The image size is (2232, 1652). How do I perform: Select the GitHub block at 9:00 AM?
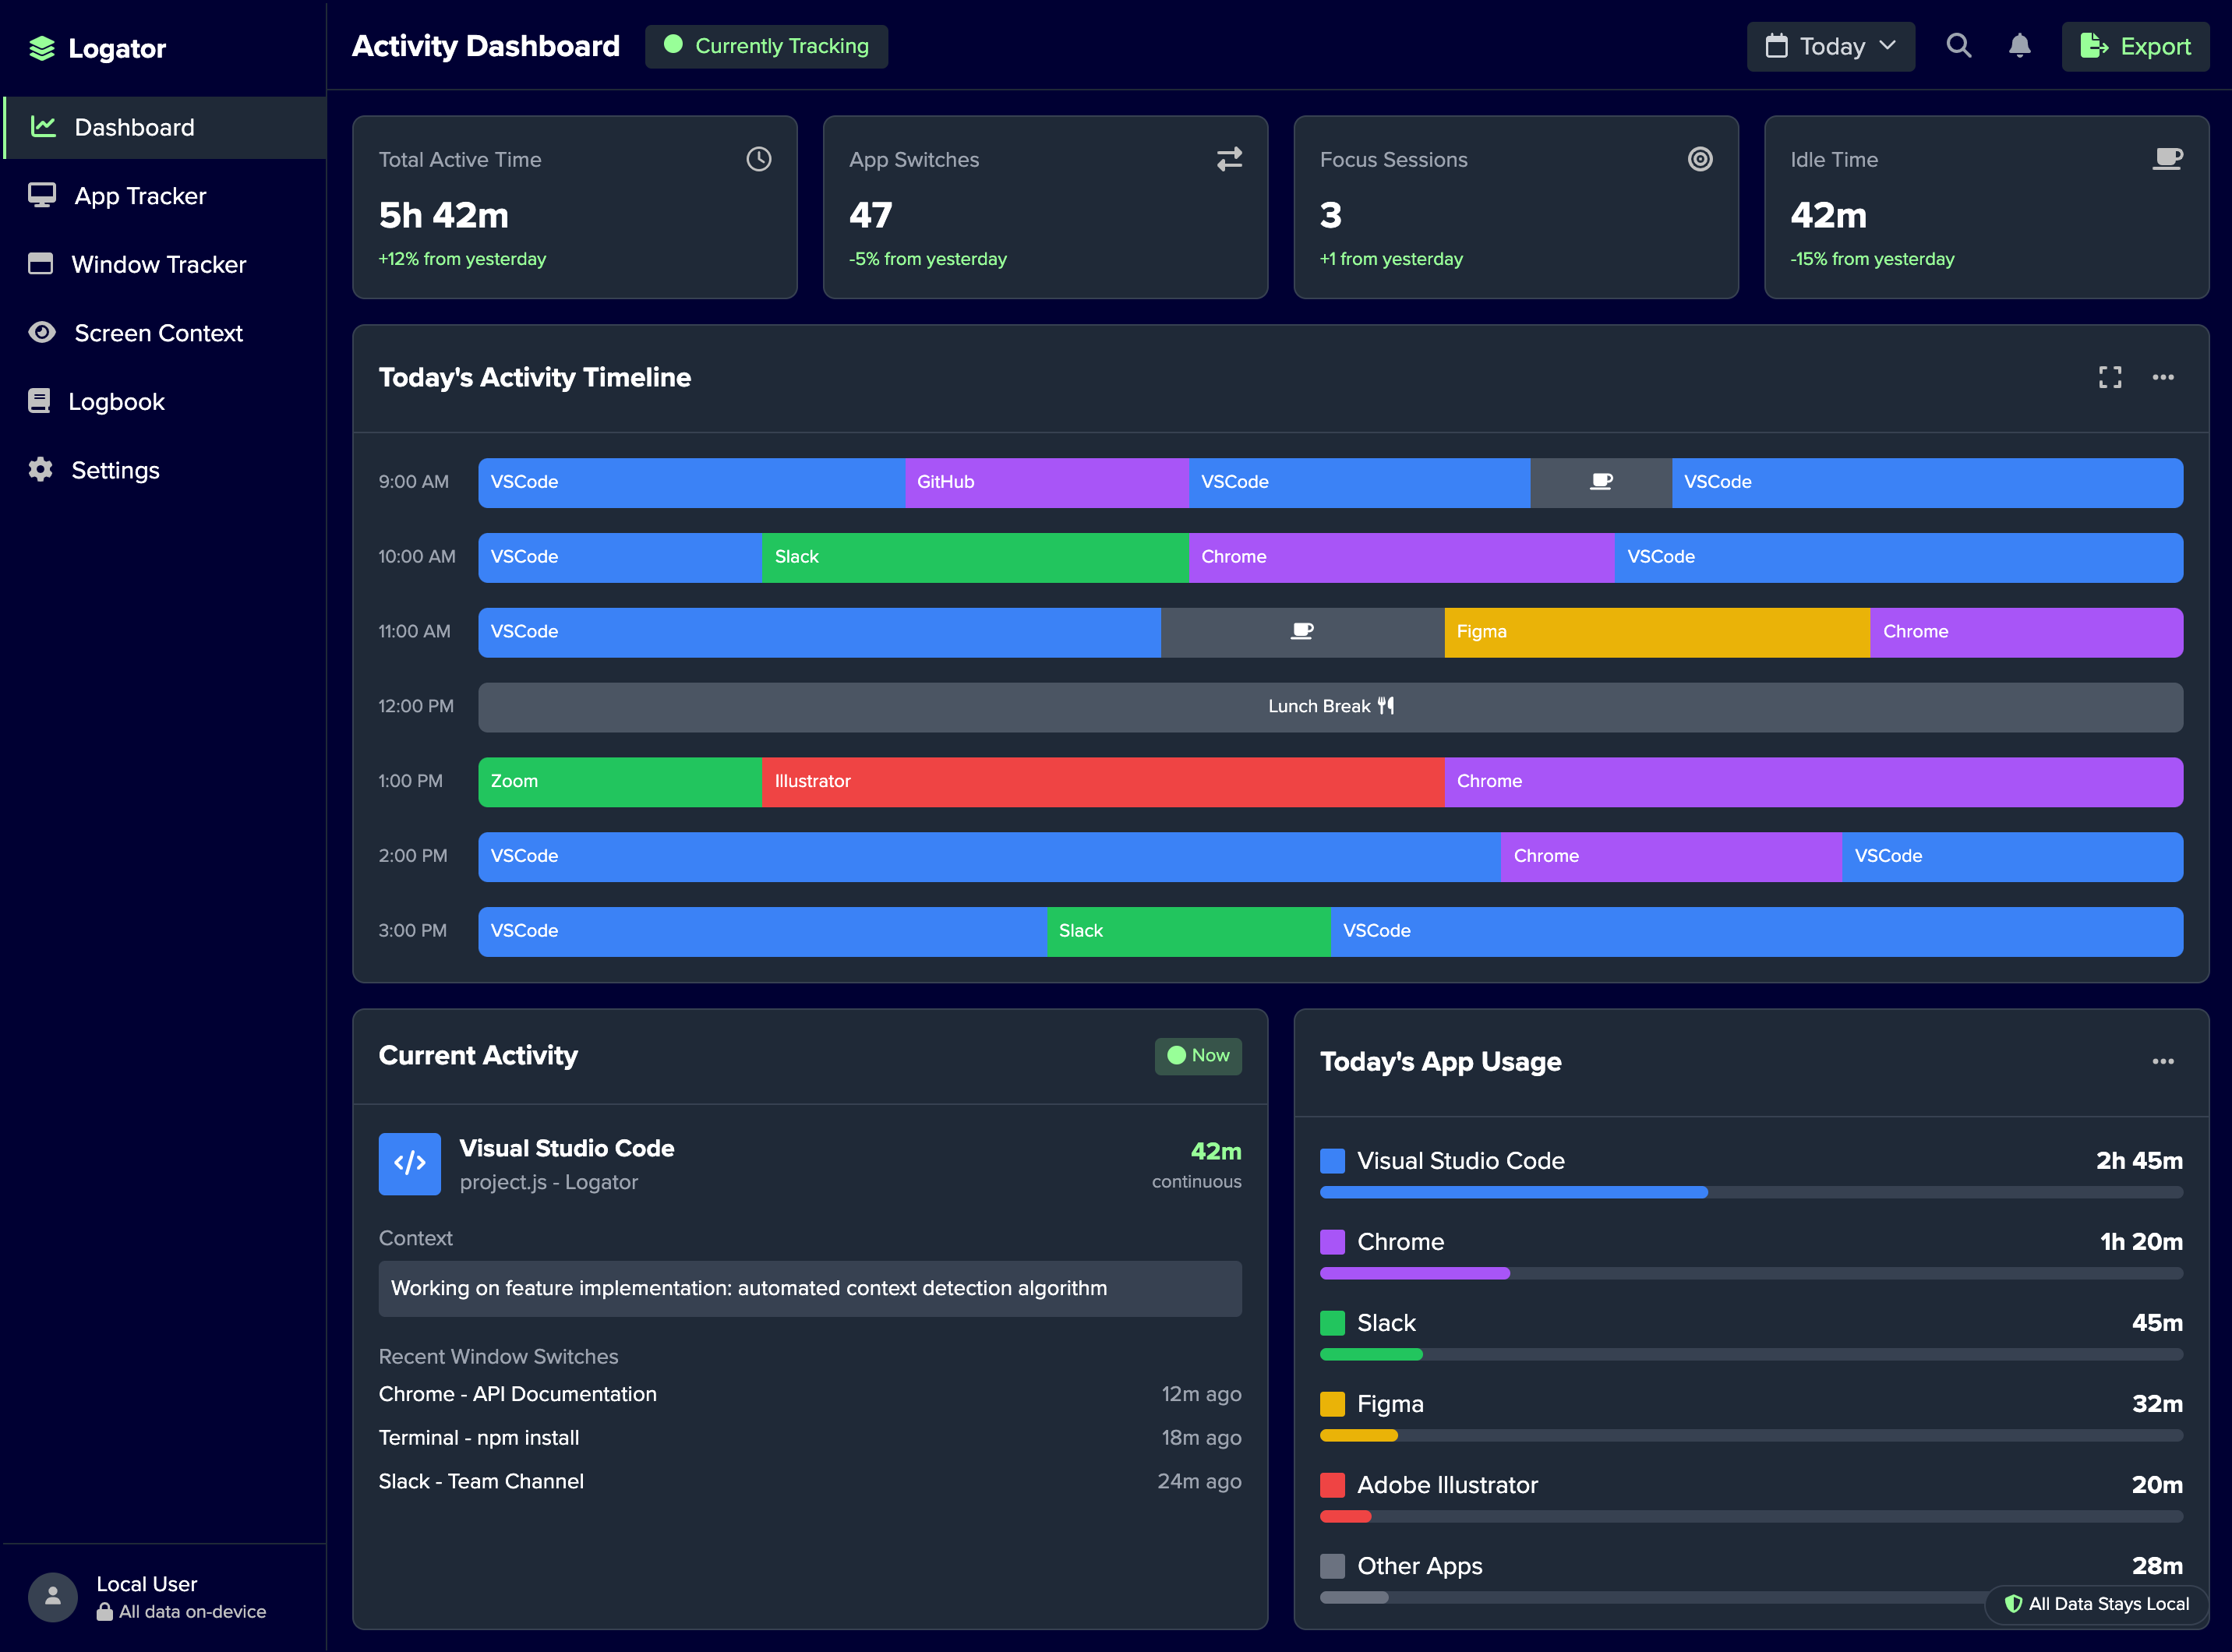1047,482
